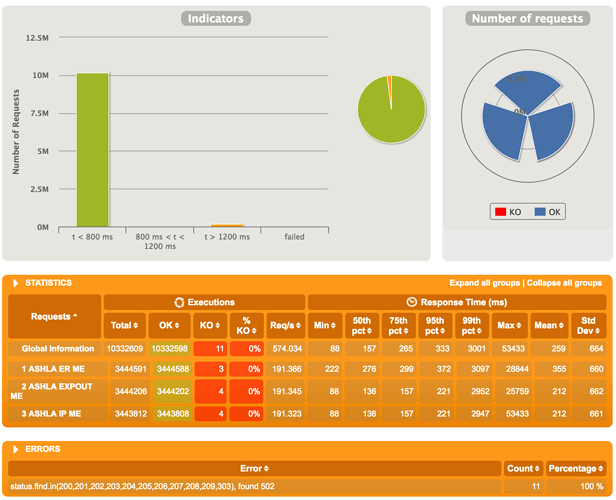This screenshot has height=500, width=616.
Task: Sort by the Req/s column arrows
Action: 298,325
